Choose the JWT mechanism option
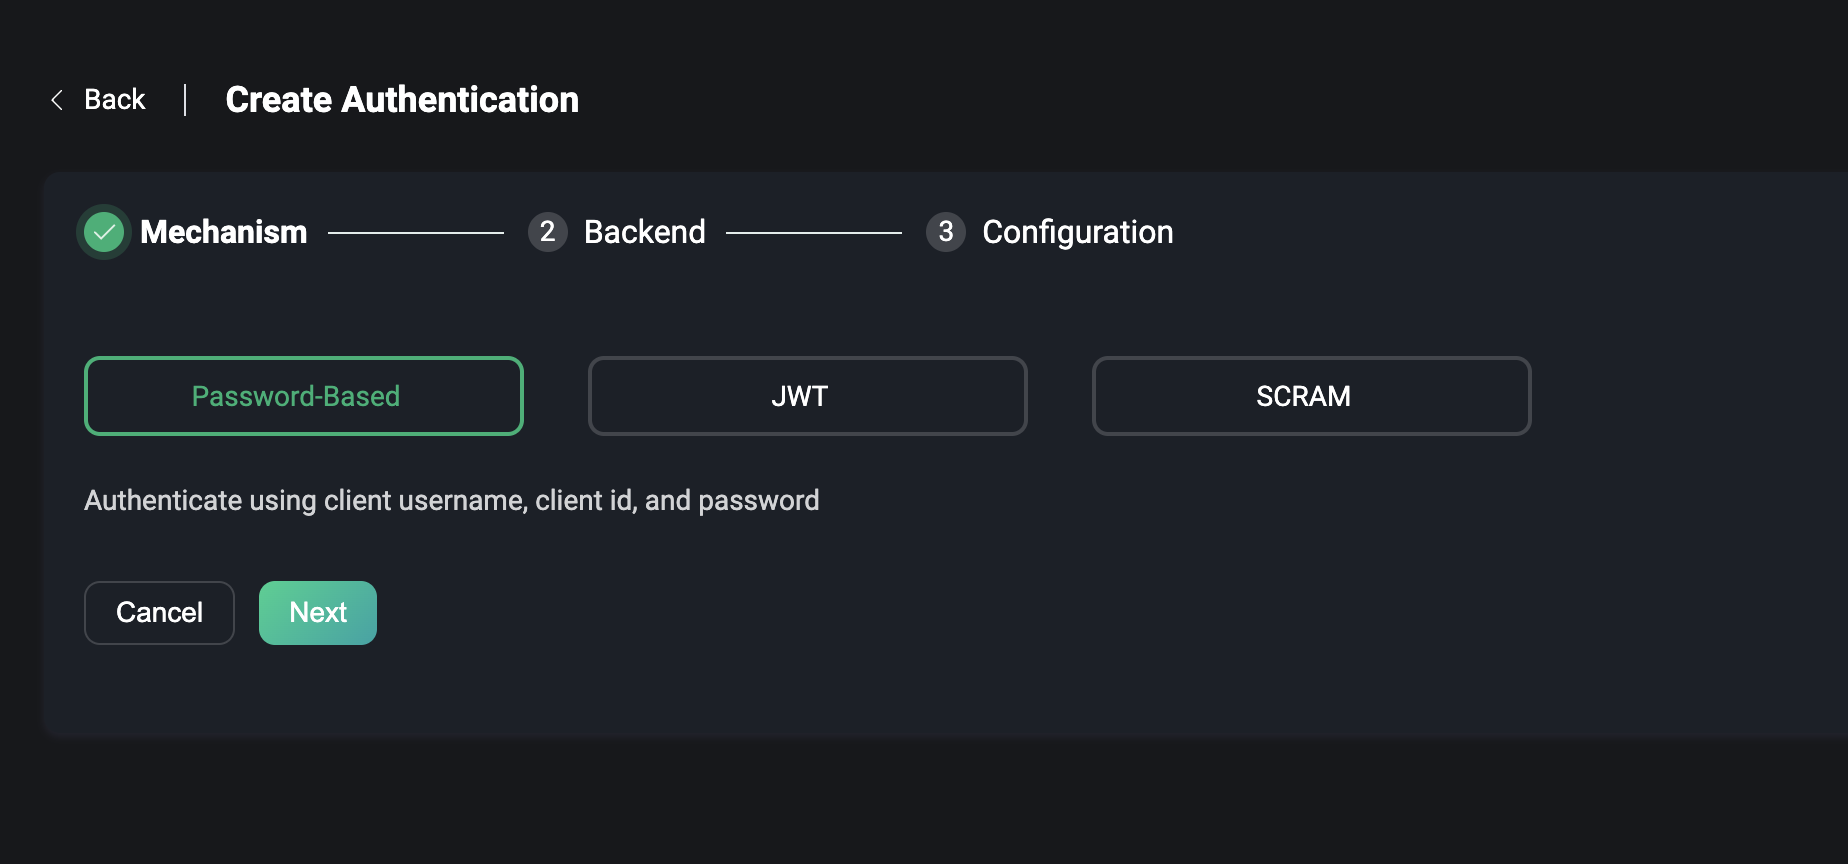The width and height of the screenshot is (1848, 864). [x=807, y=396]
